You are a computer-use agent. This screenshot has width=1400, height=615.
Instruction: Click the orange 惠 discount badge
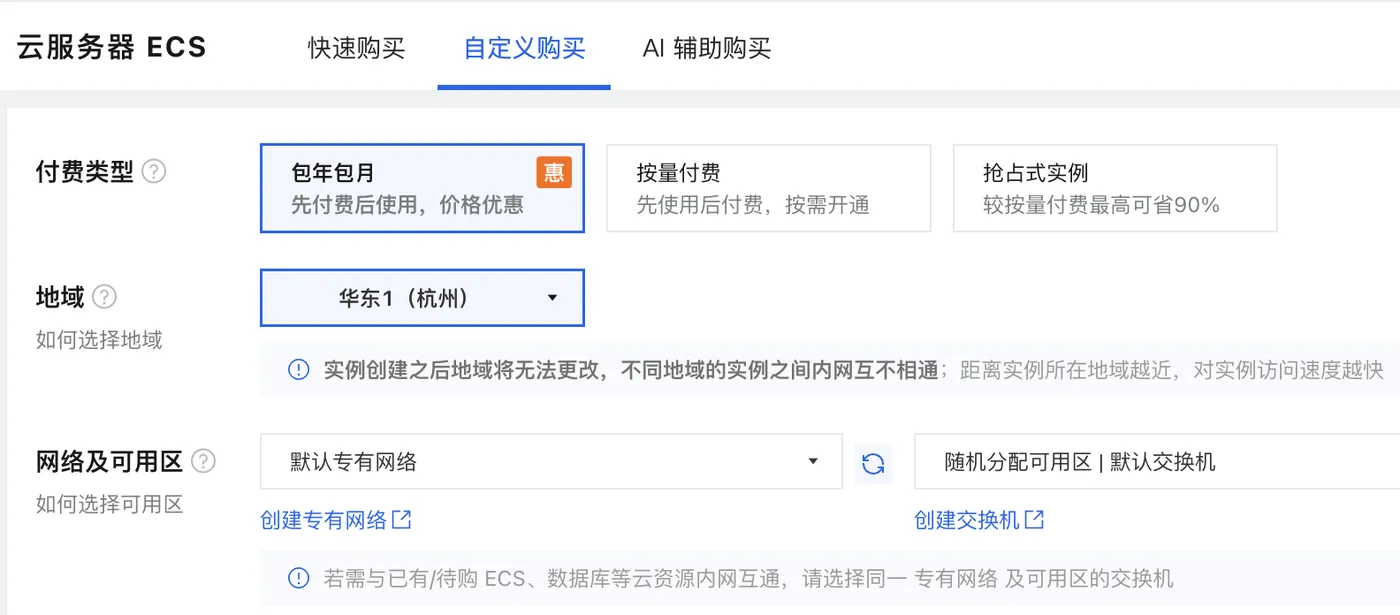(553, 172)
